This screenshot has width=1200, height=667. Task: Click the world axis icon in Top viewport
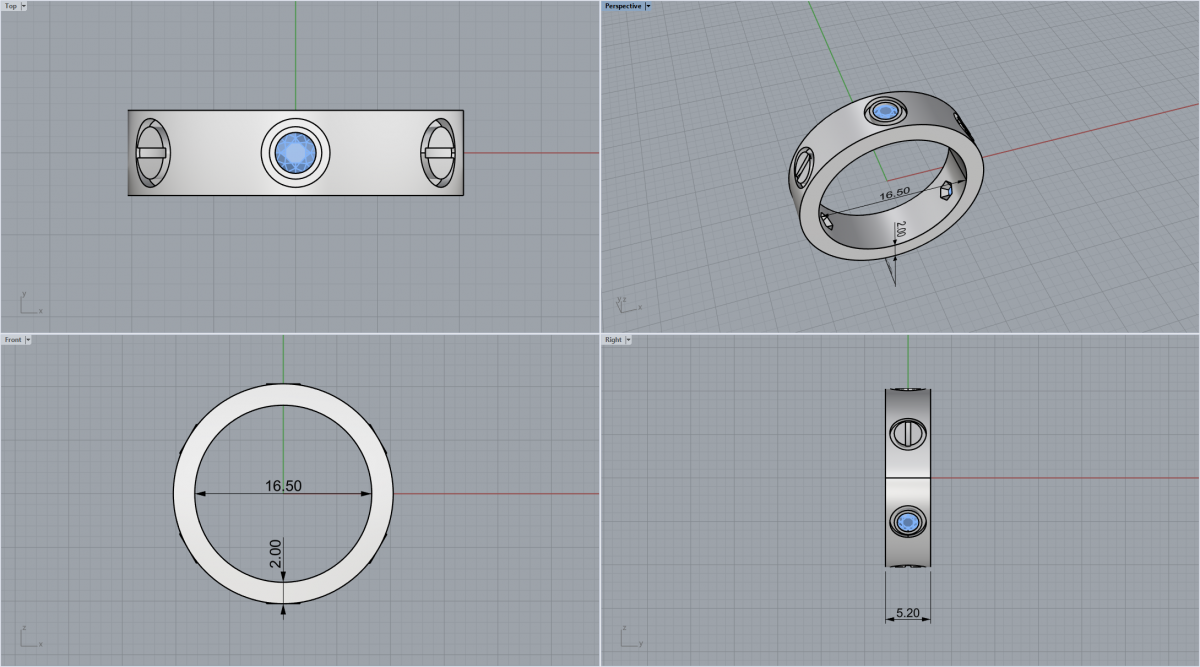coord(30,304)
